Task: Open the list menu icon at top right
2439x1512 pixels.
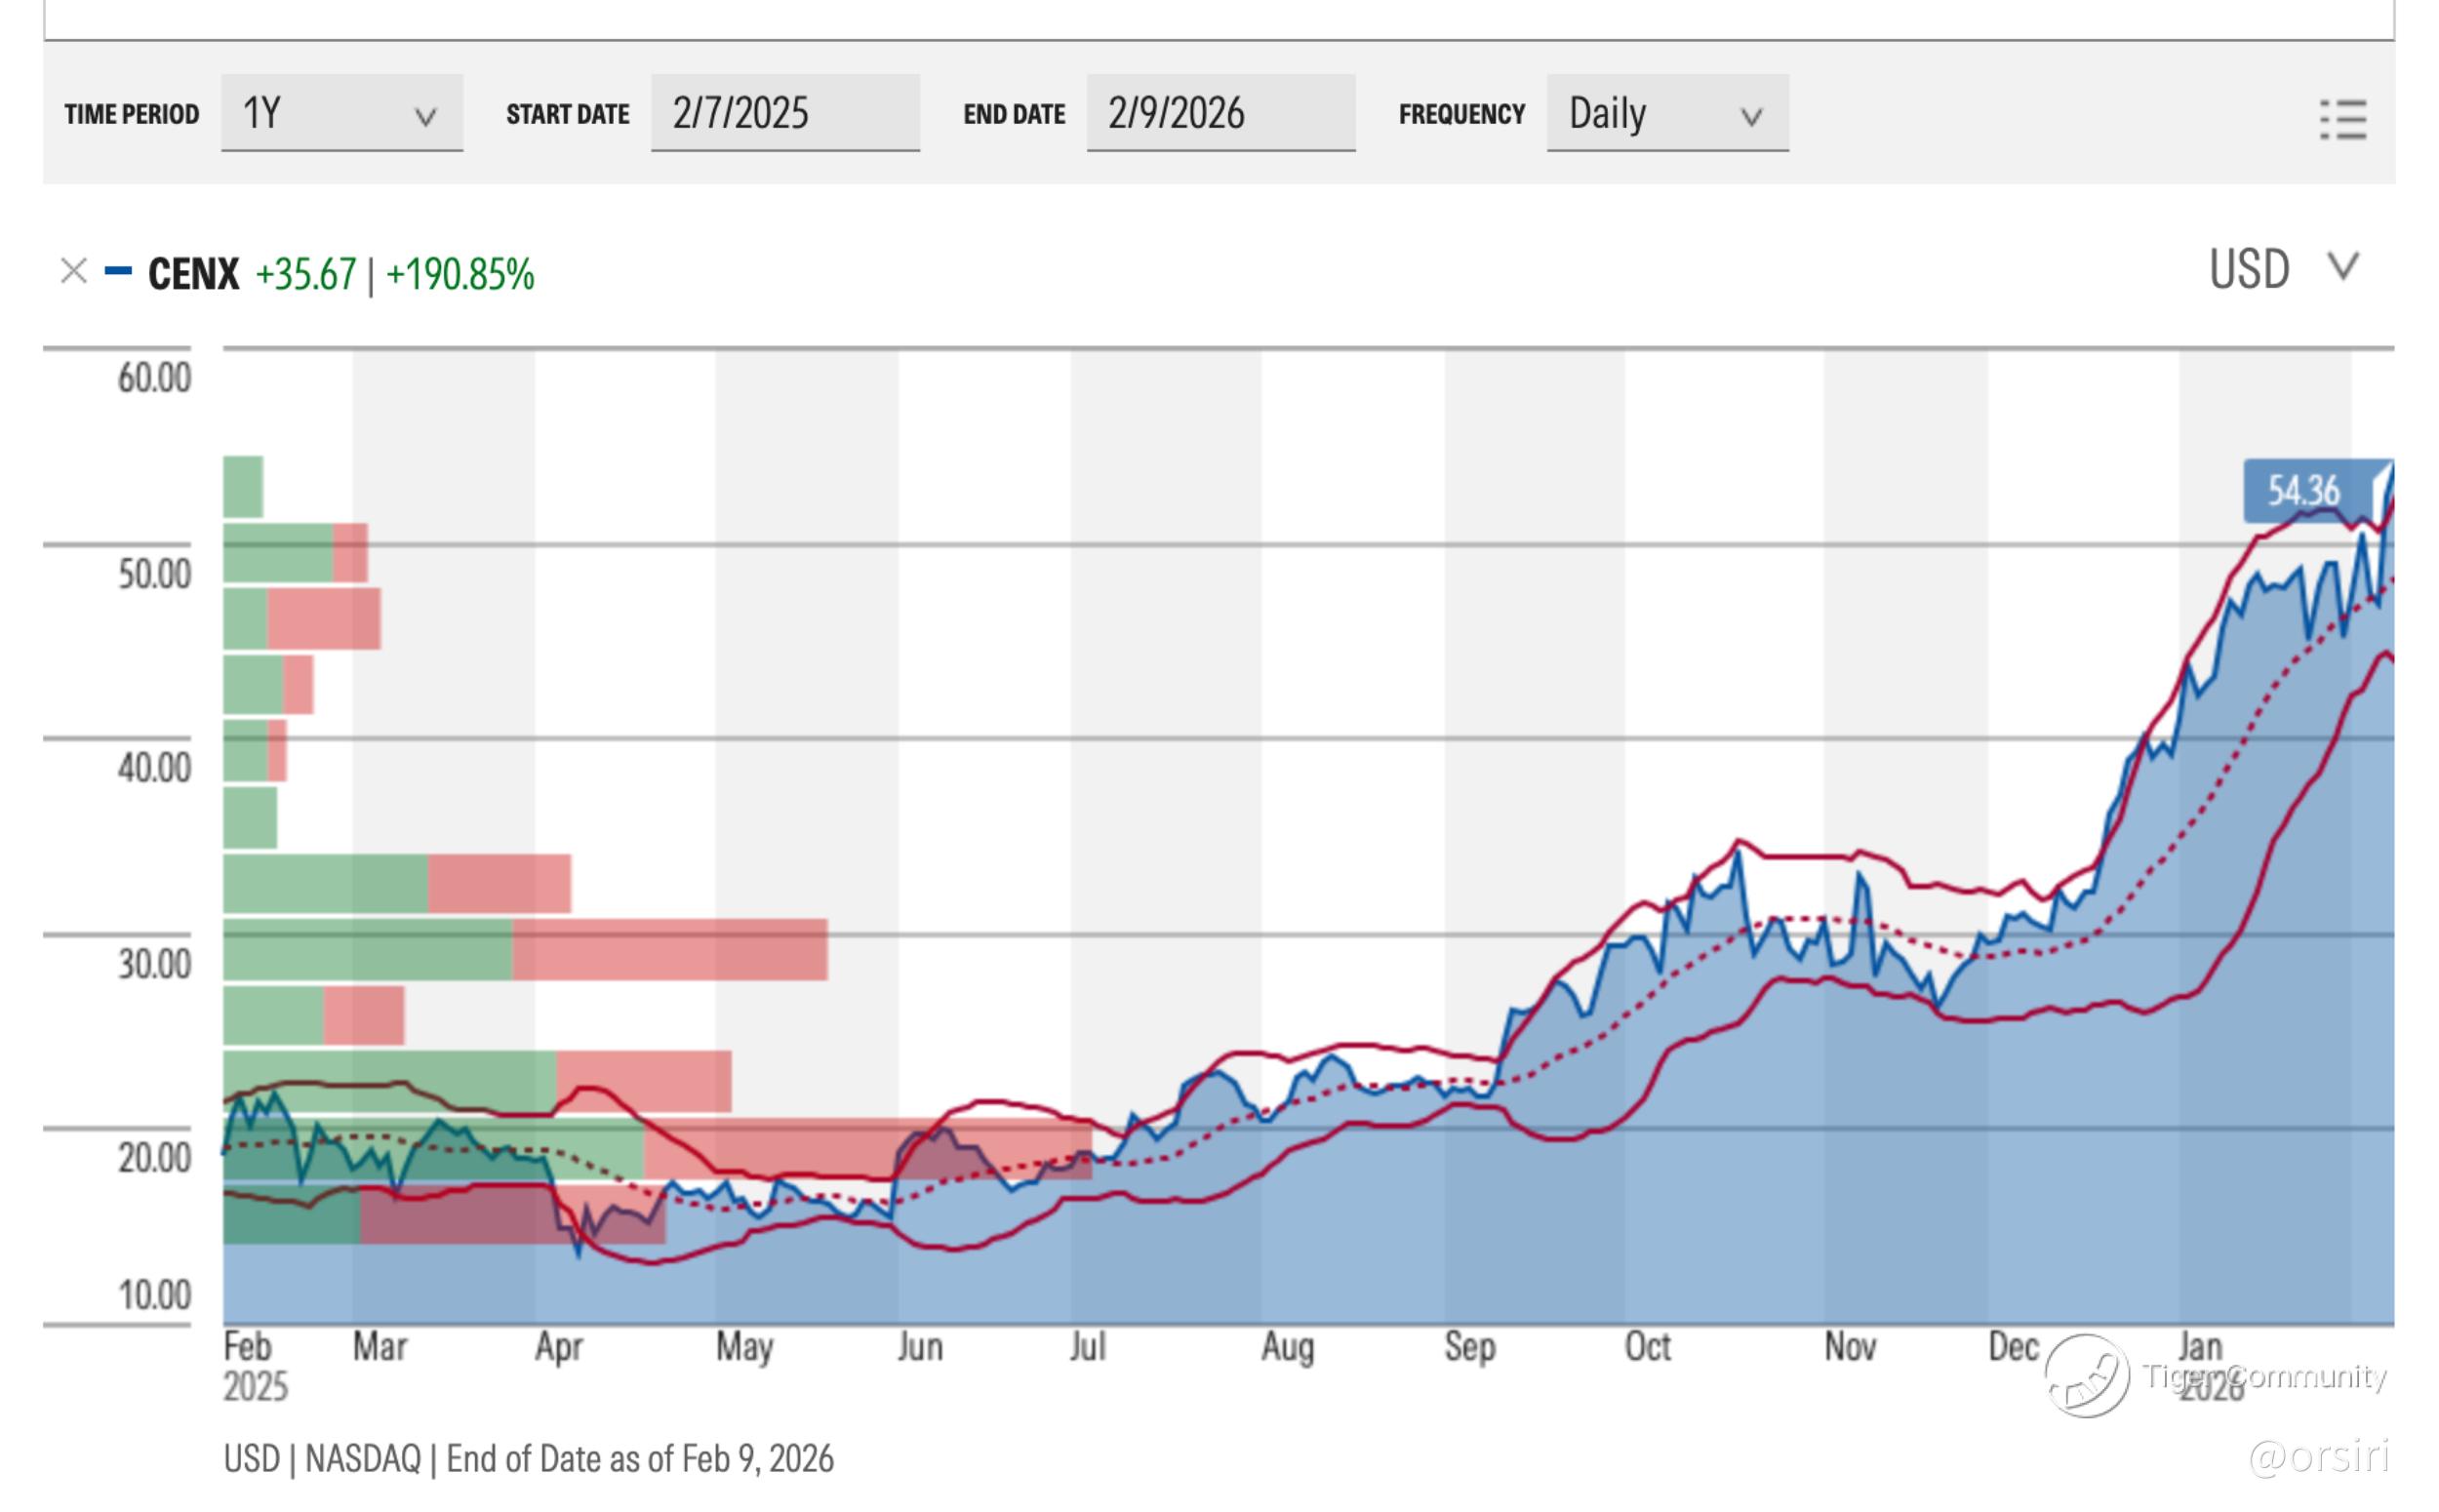Action: coord(2342,119)
